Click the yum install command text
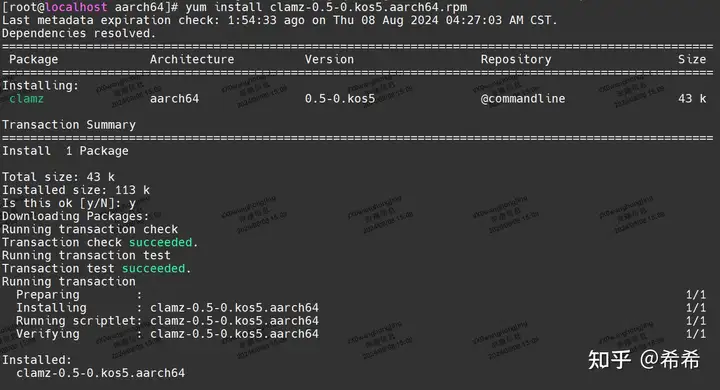The width and height of the screenshot is (720, 390). point(326,7)
